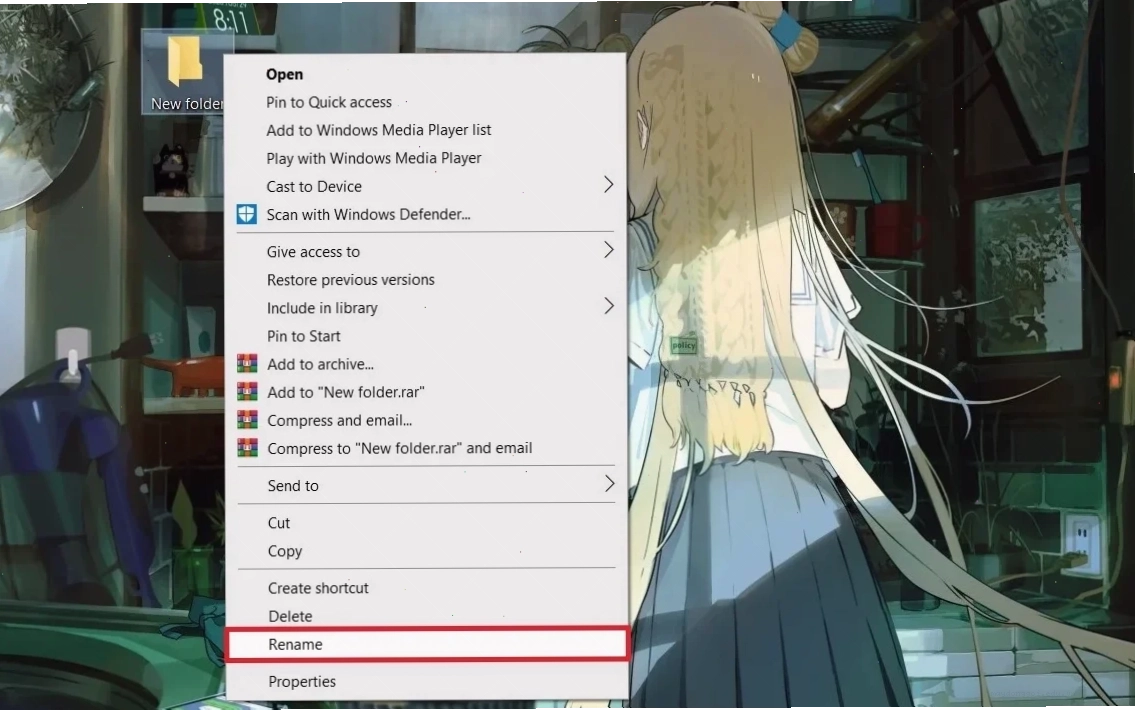Expand the Give access to submenu arrow
The width and height of the screenshot is (1135, 710).
click(x=608, y=250)
